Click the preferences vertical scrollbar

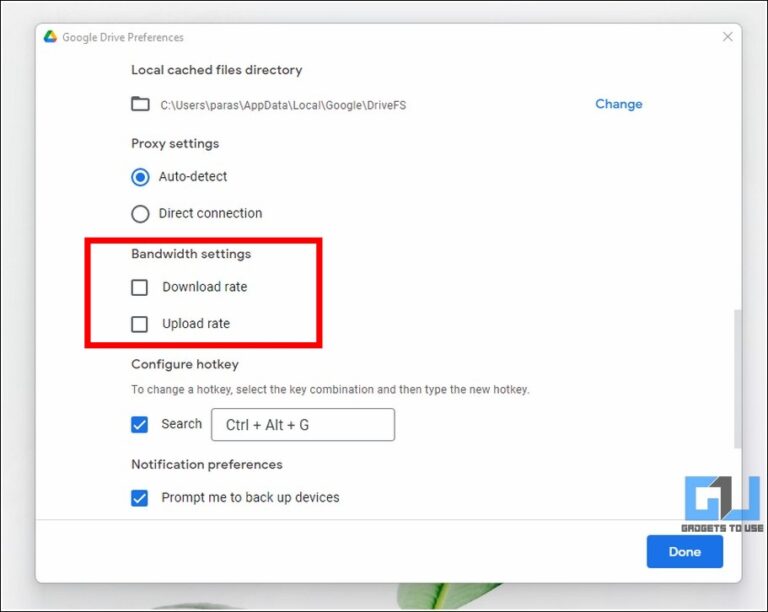[x=738, y=378]
